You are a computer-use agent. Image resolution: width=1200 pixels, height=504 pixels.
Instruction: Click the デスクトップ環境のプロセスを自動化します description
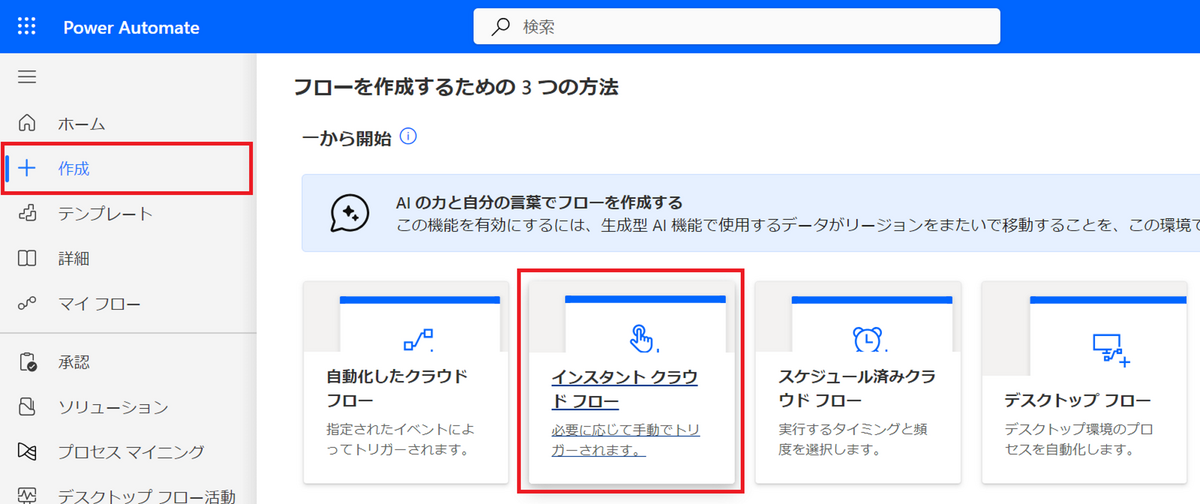point(1079,439)
